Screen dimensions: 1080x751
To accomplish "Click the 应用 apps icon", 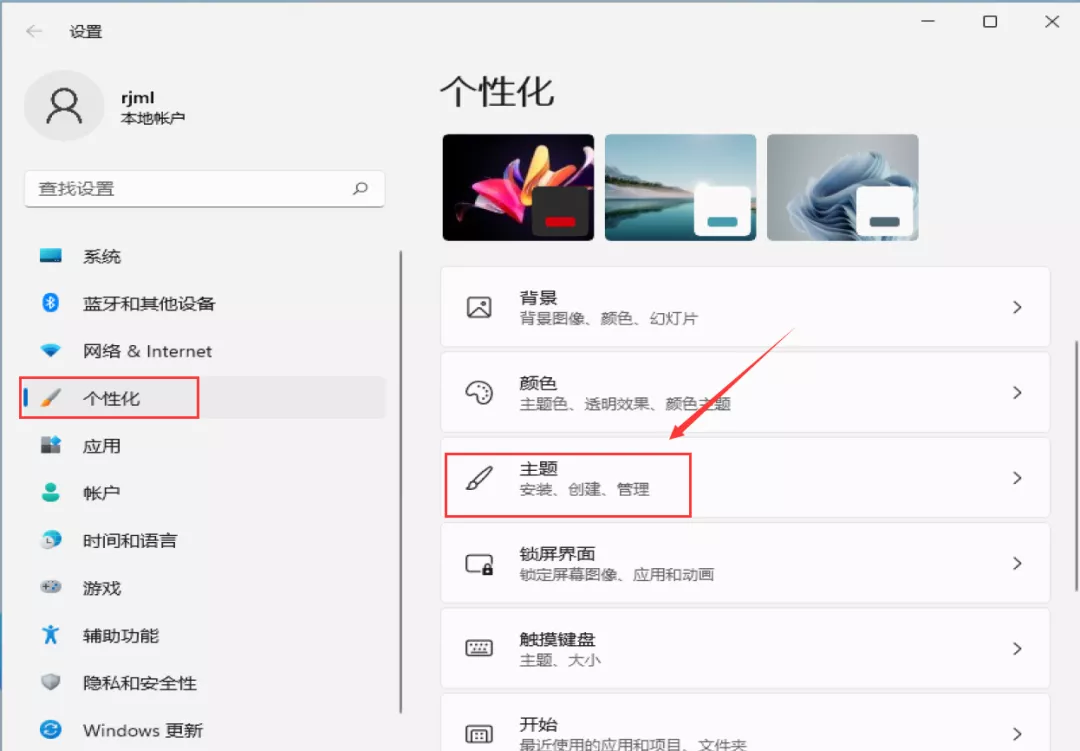I will pos(50,445).
